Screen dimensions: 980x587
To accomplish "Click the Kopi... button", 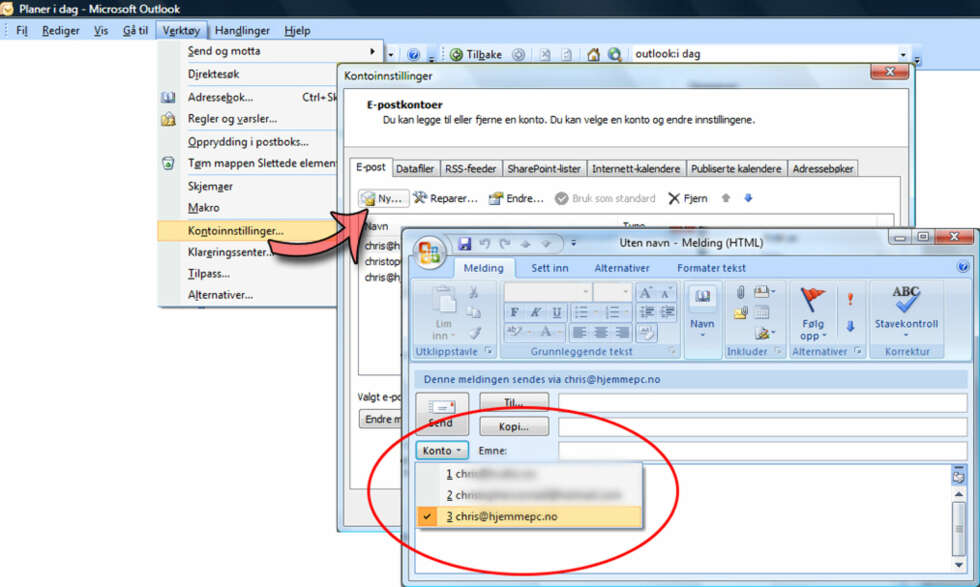I will [514, 426].
